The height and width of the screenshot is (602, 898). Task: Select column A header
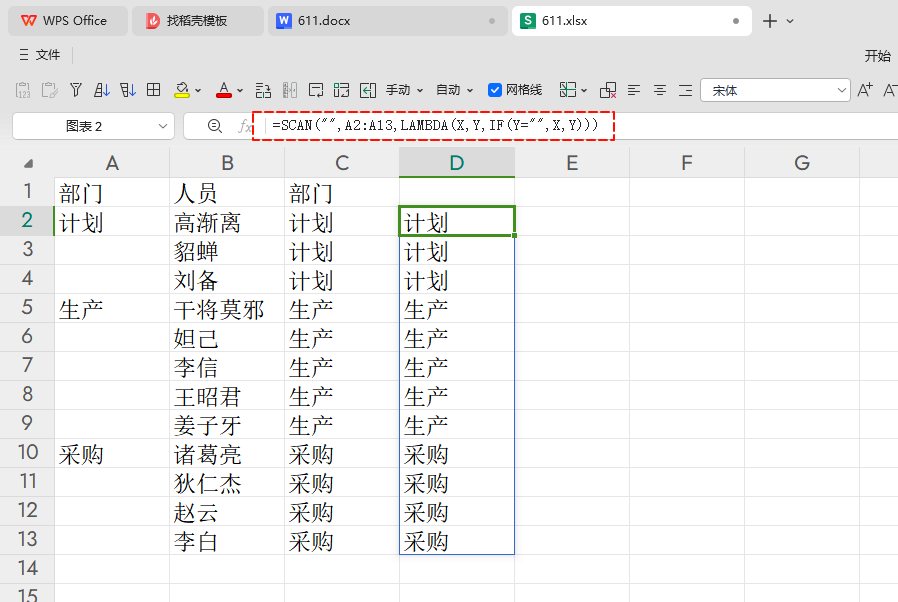[x=112, y=163]
